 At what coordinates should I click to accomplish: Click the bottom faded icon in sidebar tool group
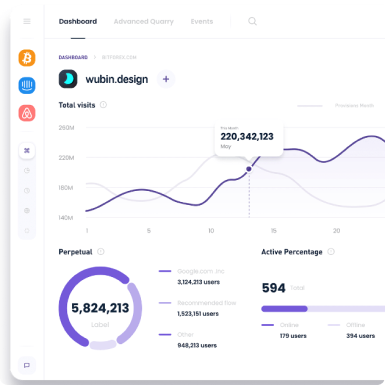click(27, 231)
